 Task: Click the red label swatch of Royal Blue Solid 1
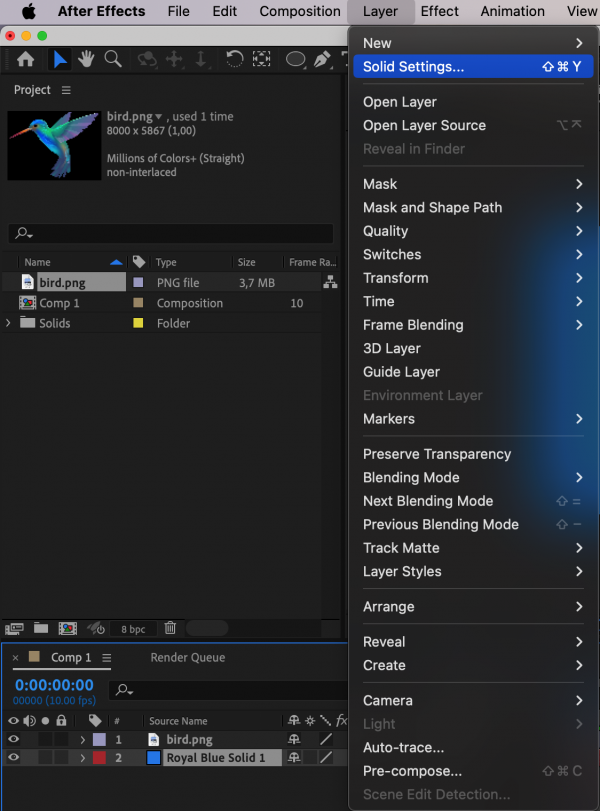[100, 757]
